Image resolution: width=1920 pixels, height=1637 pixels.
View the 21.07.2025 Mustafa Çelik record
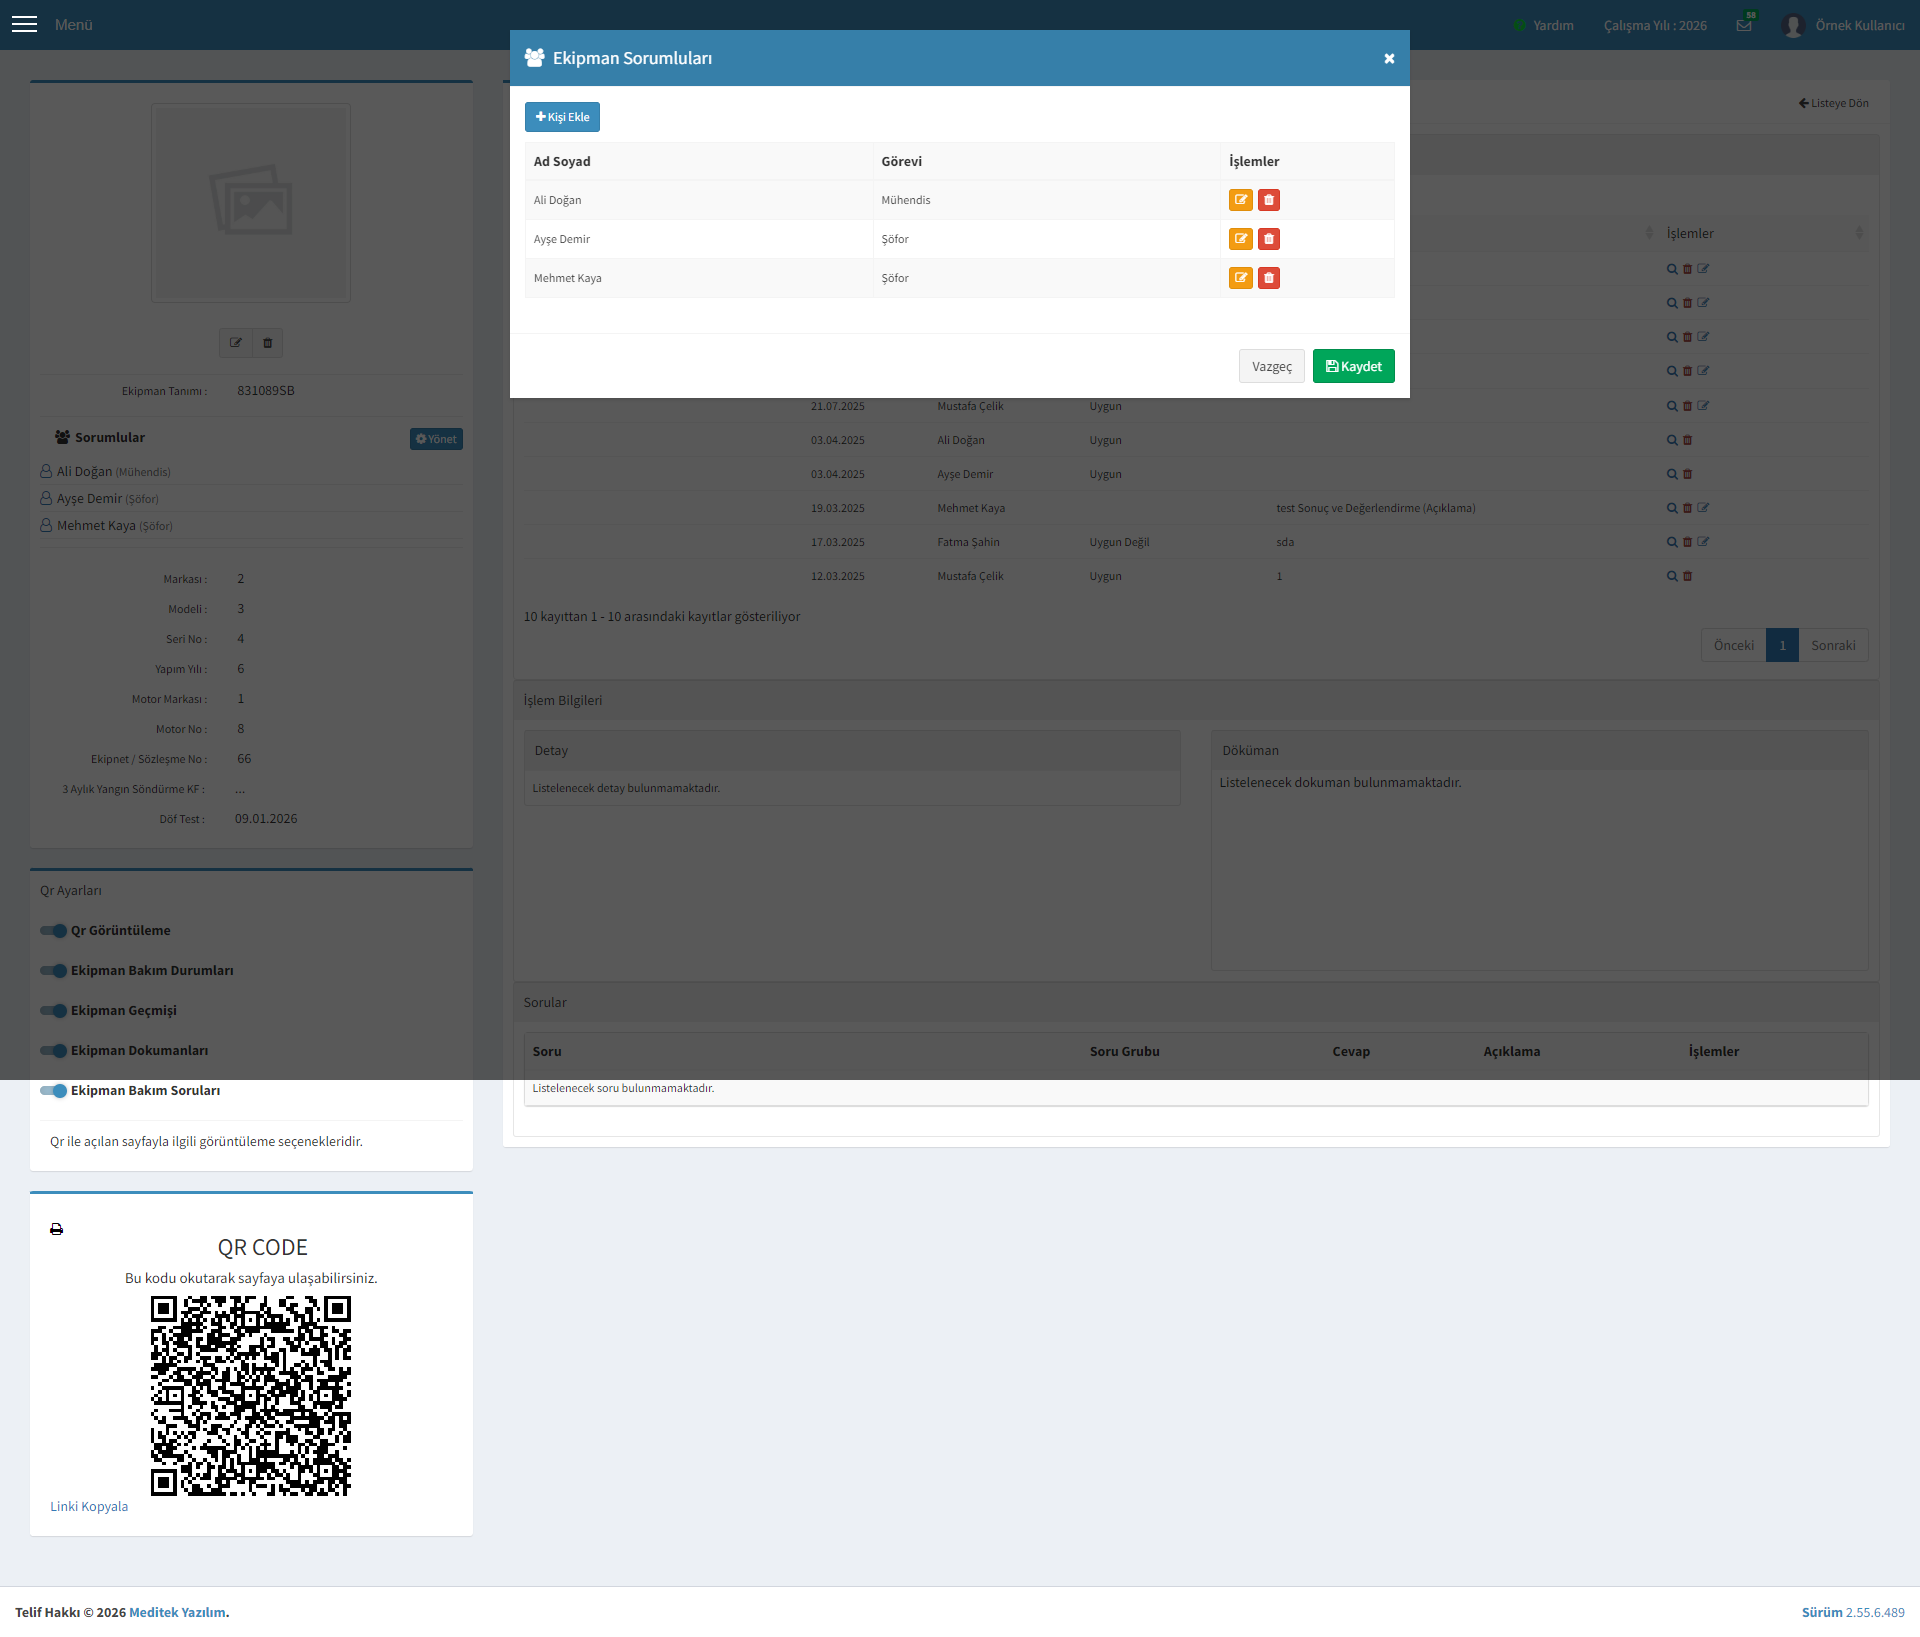coord(1672,406)
